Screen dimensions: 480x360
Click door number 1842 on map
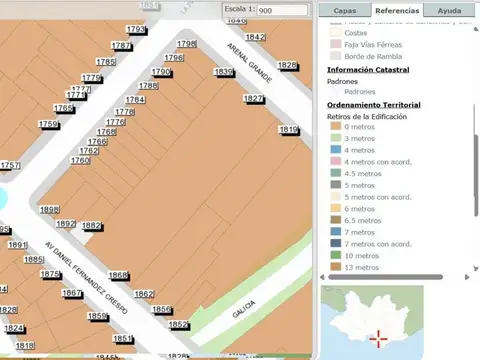point(255,37)
